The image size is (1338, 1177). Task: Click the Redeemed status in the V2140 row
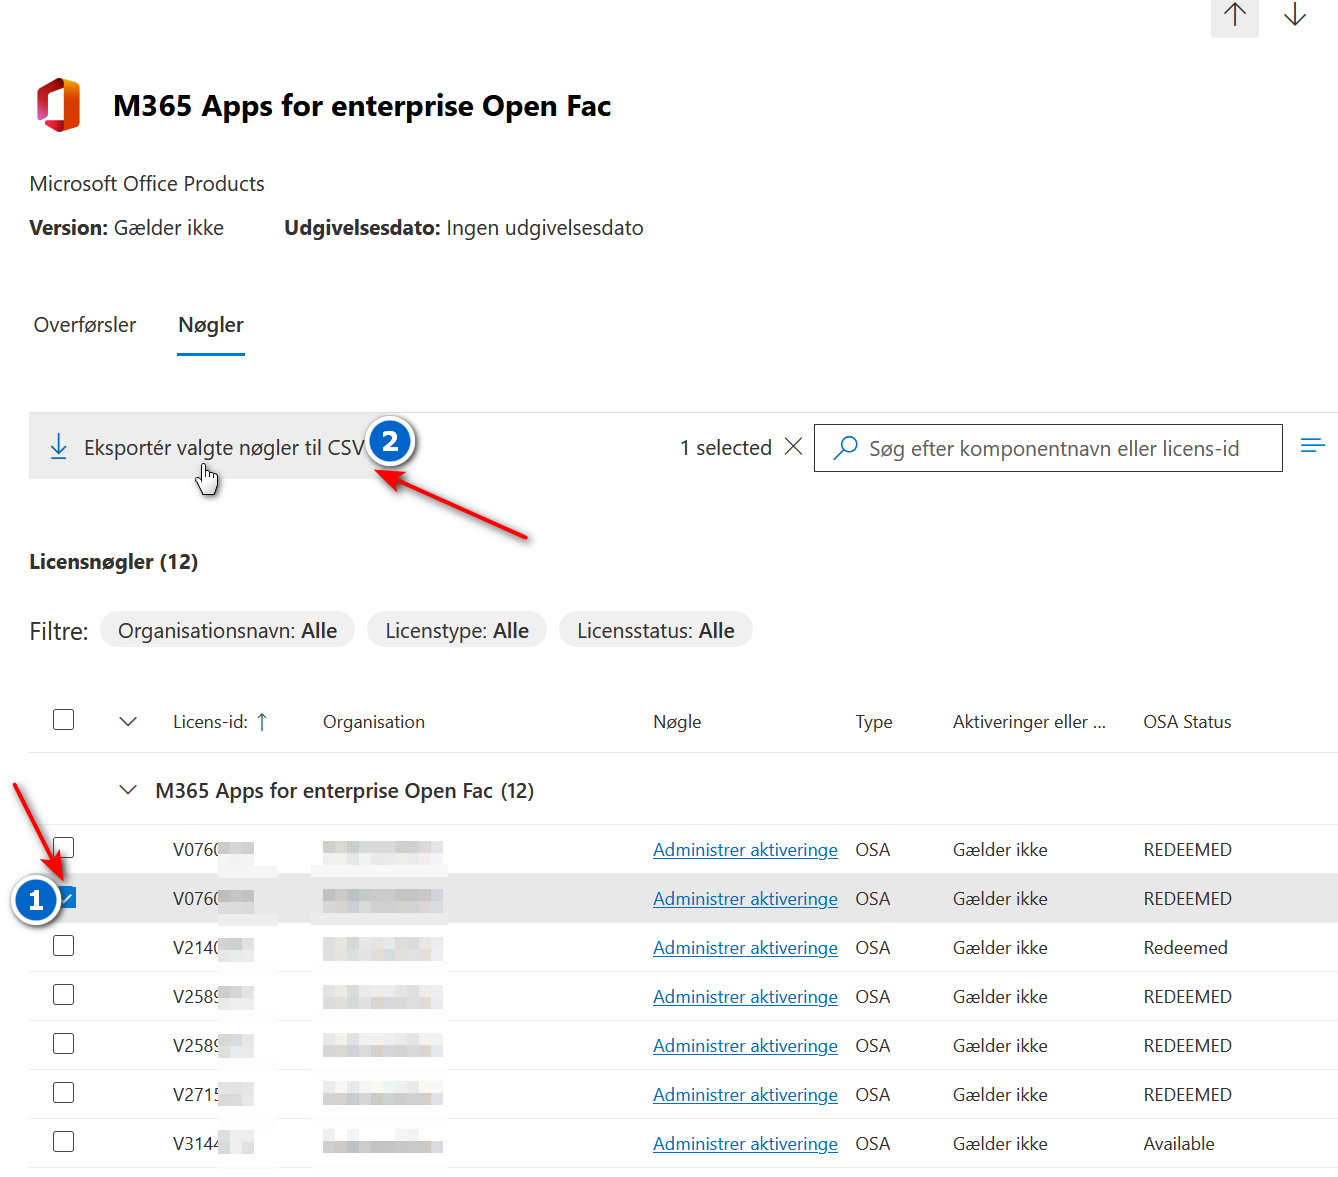(x=1185, y=948)
